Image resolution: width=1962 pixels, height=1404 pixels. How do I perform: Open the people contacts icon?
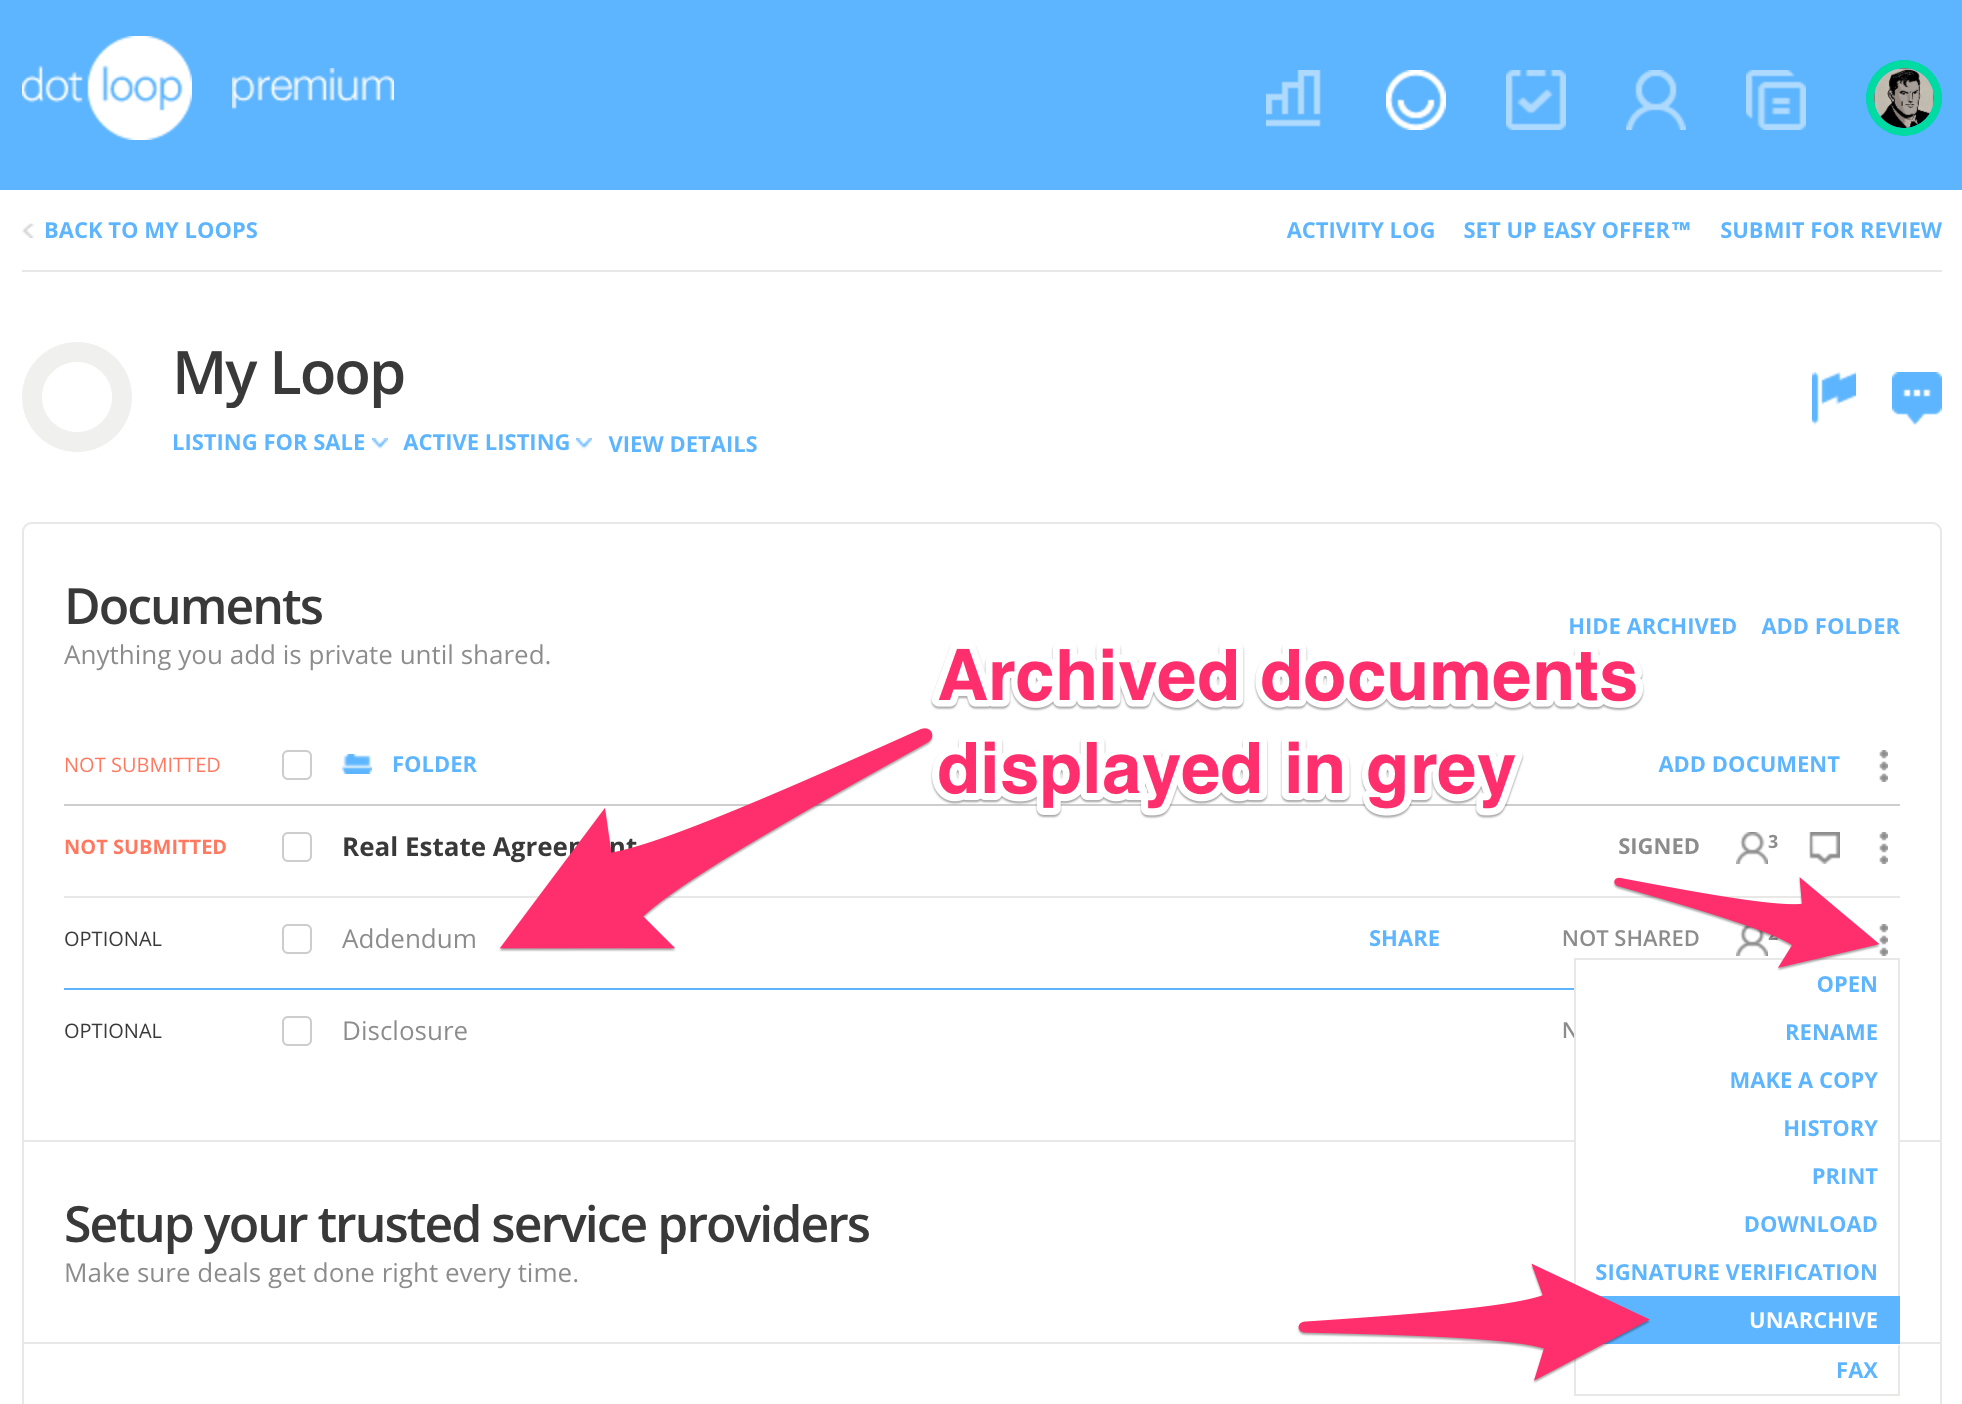click(1655, 99)
